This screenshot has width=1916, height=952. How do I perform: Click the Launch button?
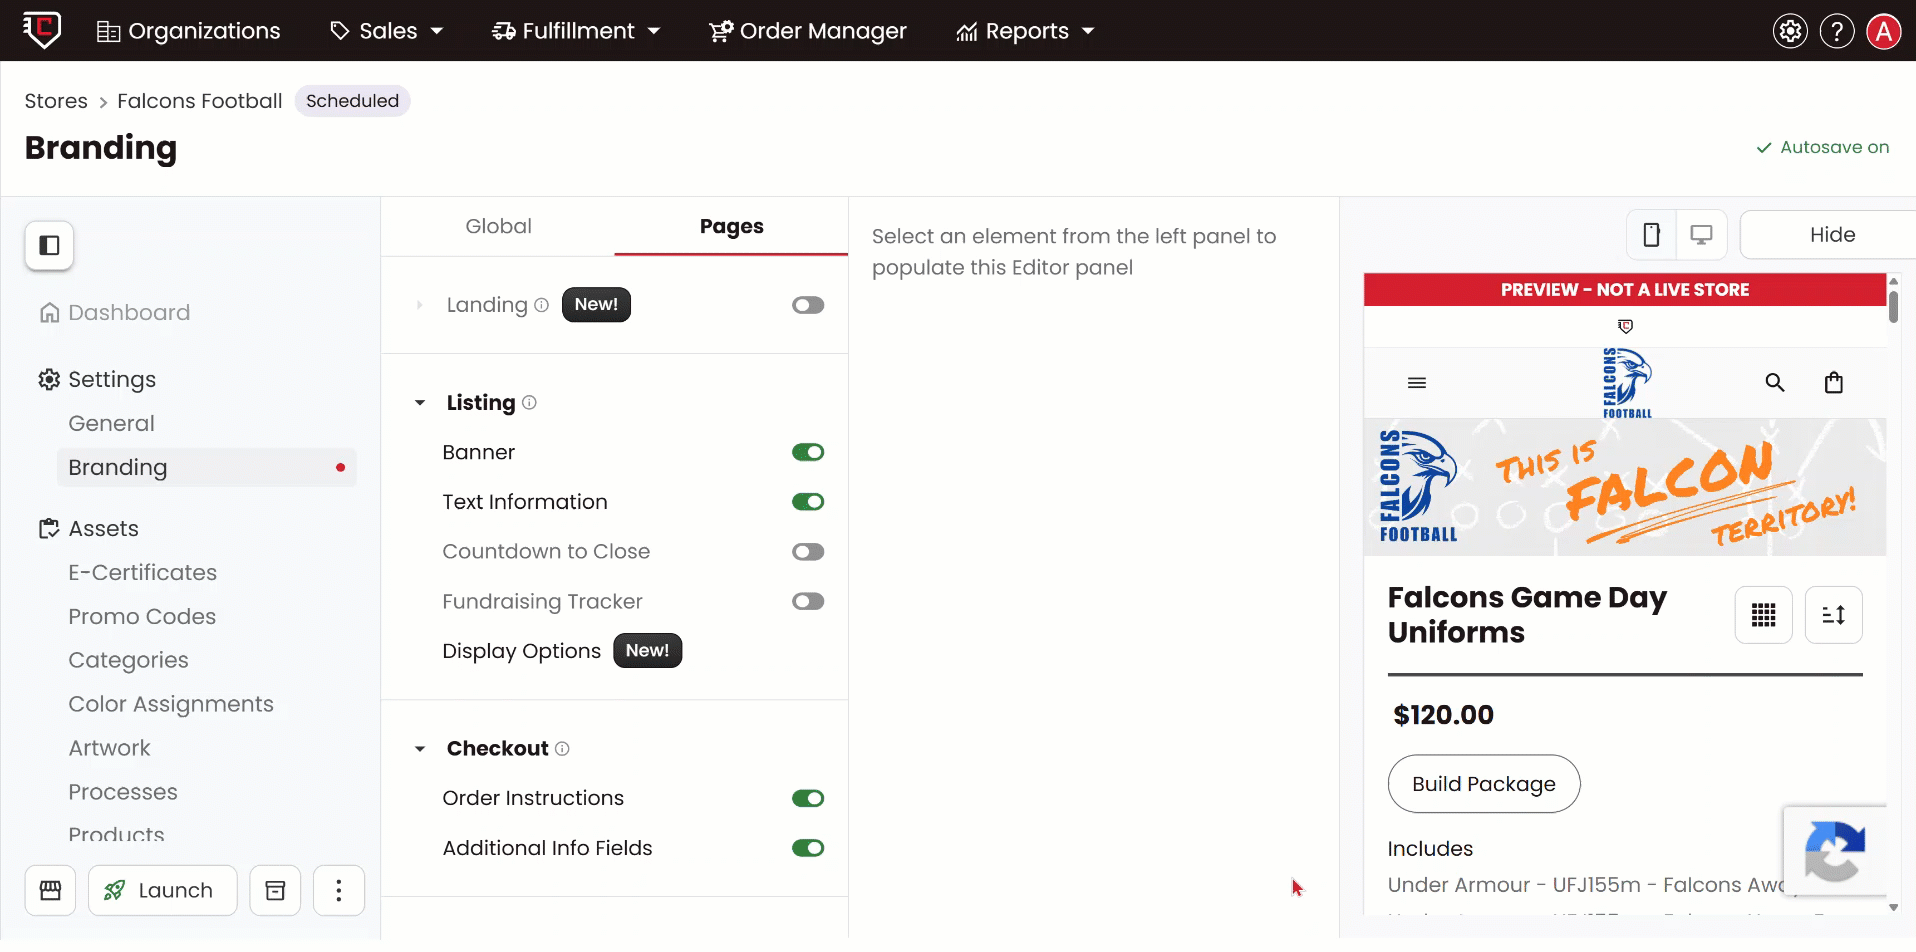(x=163, y=890)
